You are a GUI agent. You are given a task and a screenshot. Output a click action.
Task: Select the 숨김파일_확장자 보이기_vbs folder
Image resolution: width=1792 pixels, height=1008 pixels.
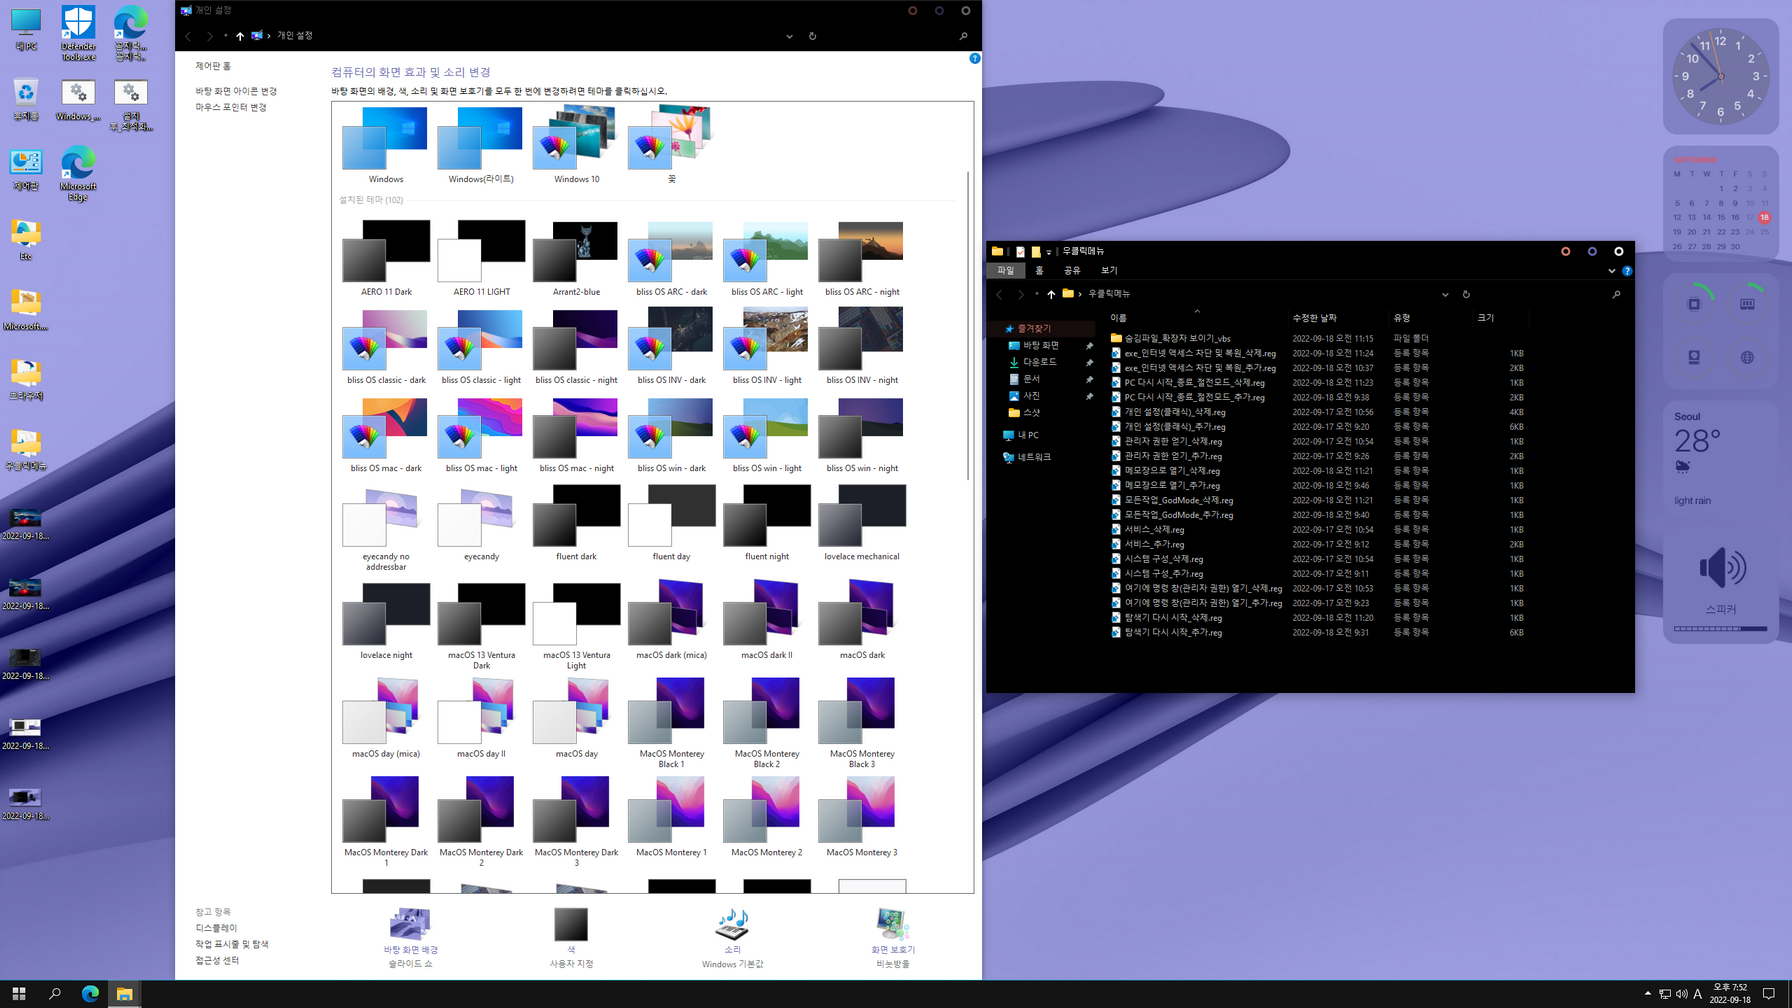[x=1177, y=338]
